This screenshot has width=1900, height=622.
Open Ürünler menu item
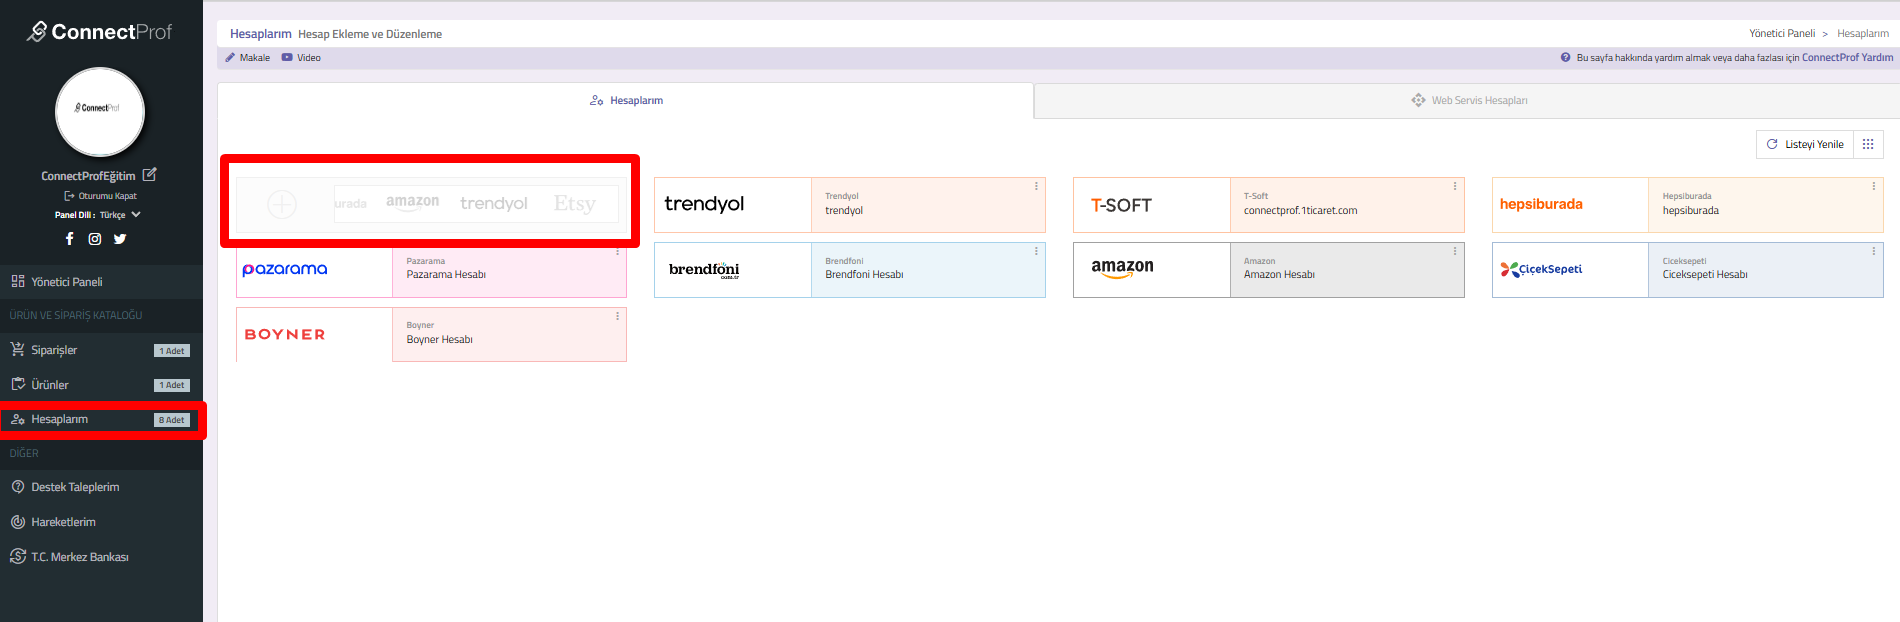pos(101,385)
